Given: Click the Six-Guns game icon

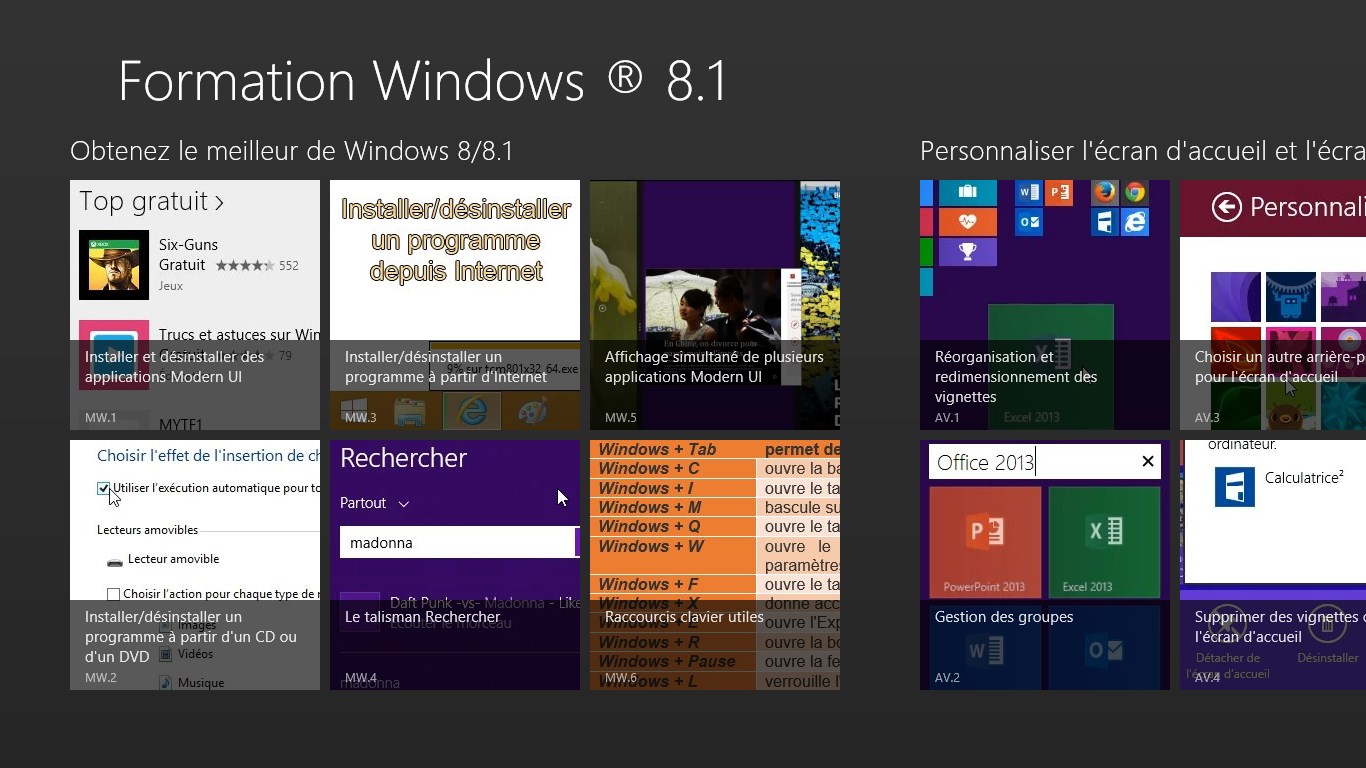Looking at the screenshot, I should [x=114, y=265].
